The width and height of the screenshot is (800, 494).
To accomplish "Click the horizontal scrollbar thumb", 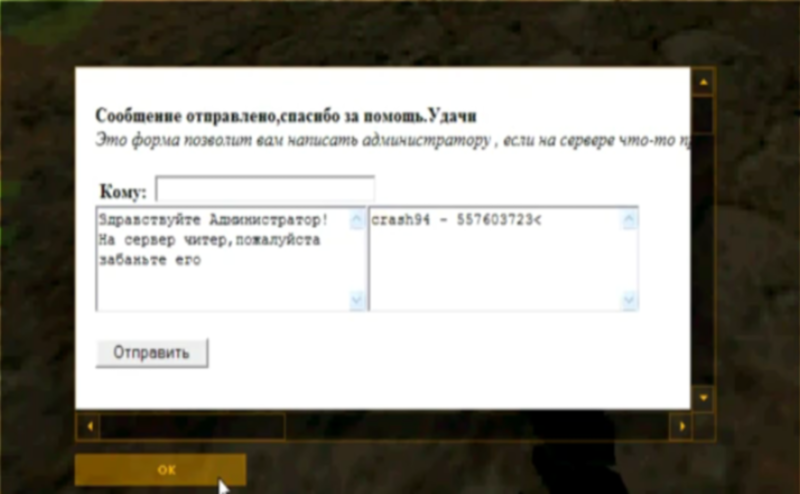I will (x=192, y=427).
